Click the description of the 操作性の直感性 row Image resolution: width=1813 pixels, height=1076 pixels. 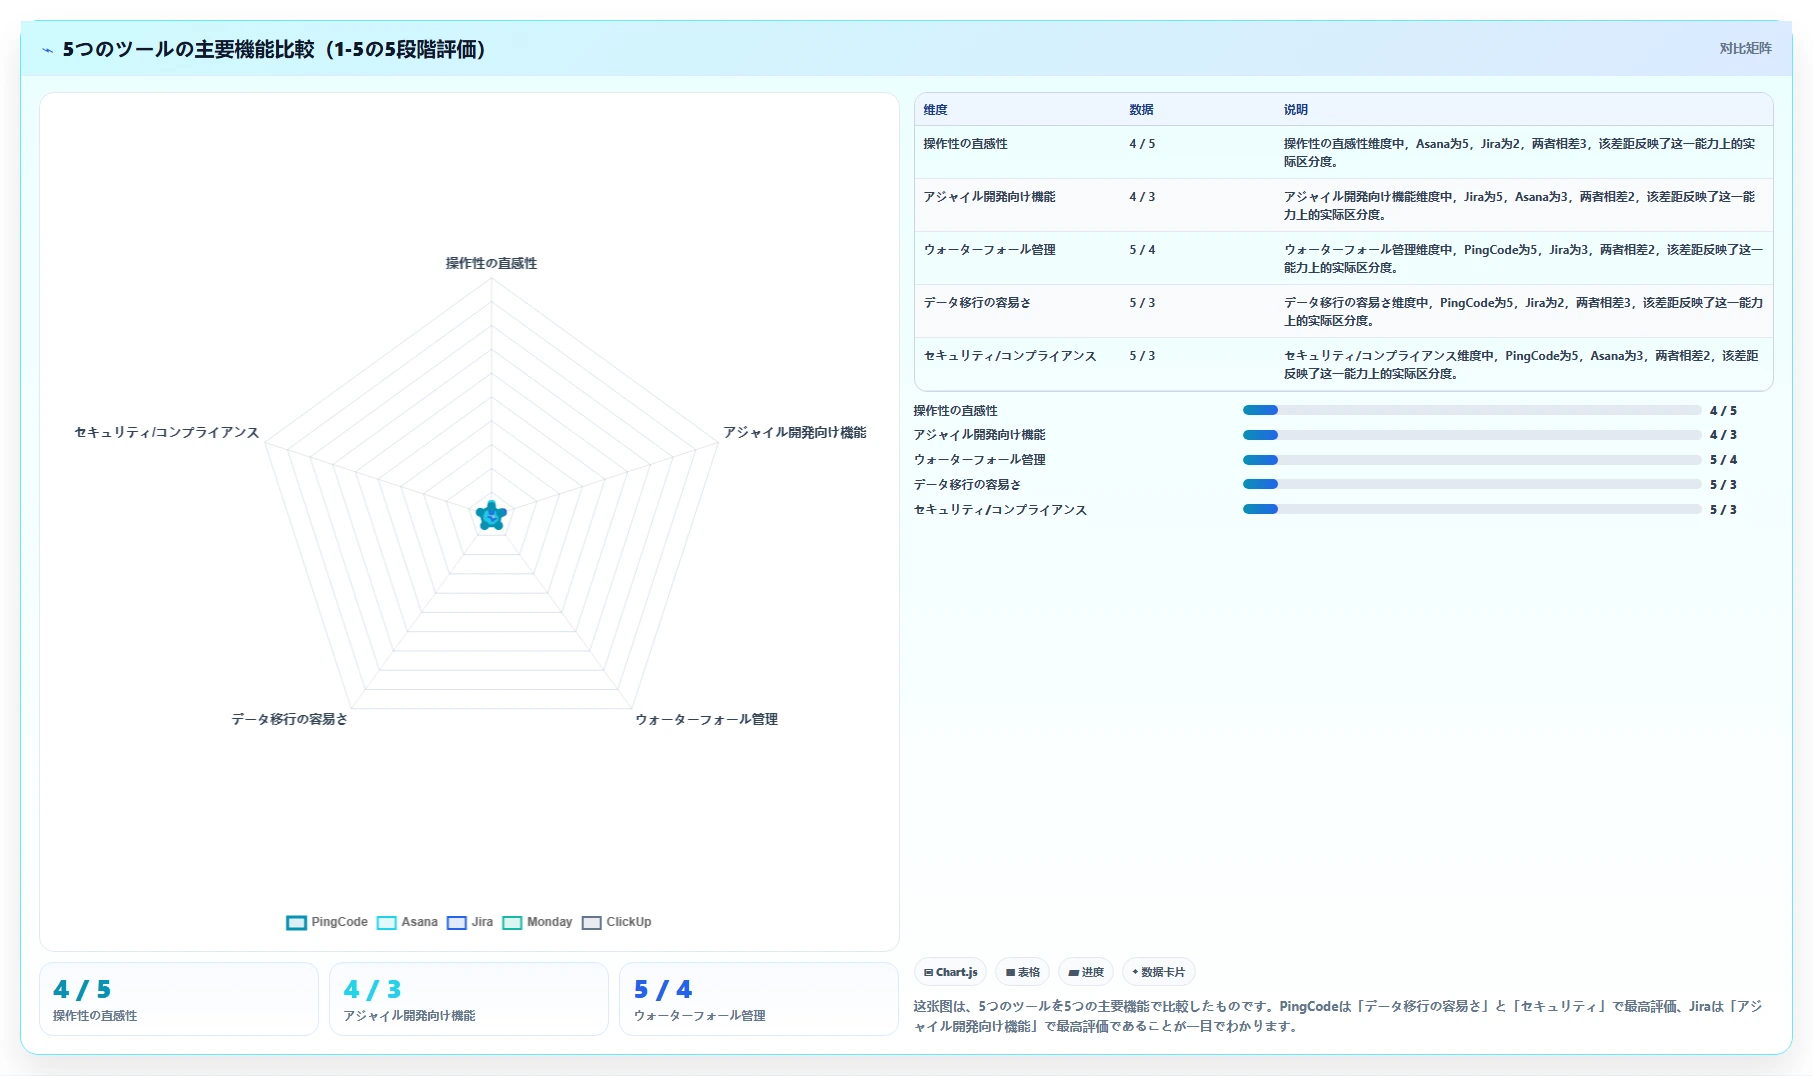coord(1520,152)
